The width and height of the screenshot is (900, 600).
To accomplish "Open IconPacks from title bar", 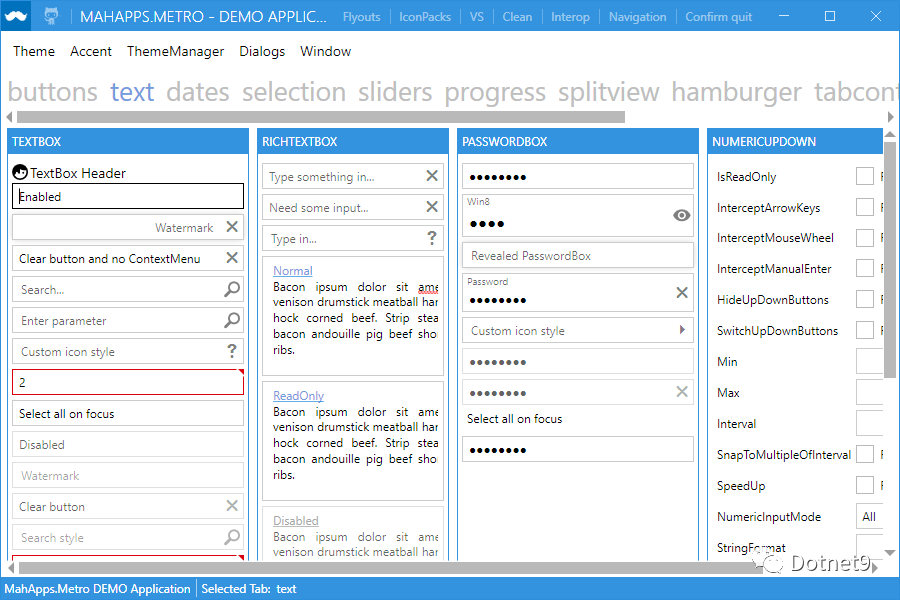I will [x=425, y=17].
